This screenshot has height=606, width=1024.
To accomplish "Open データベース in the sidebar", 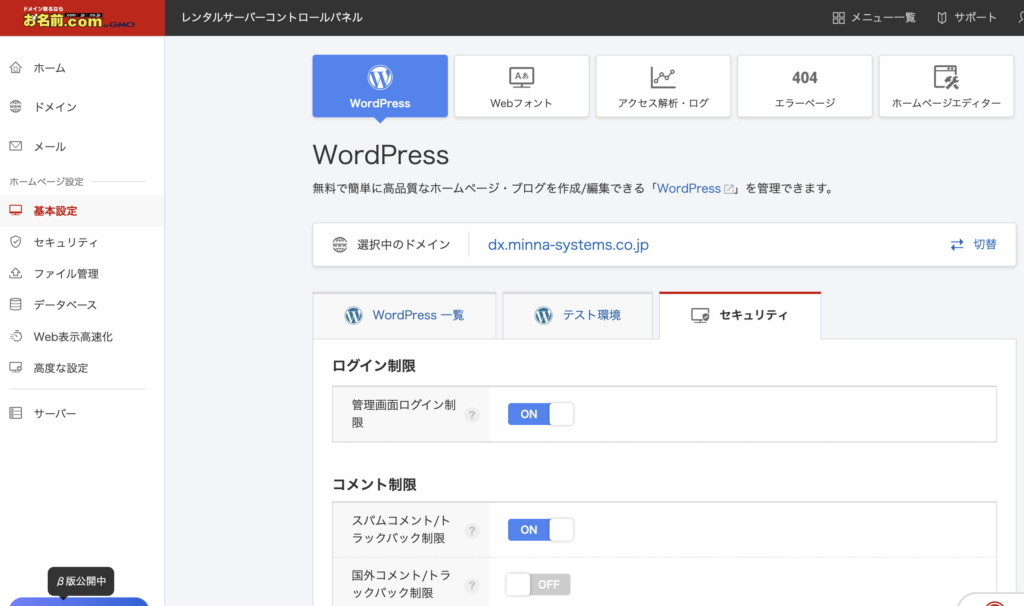I will click(x=82, y=305).
